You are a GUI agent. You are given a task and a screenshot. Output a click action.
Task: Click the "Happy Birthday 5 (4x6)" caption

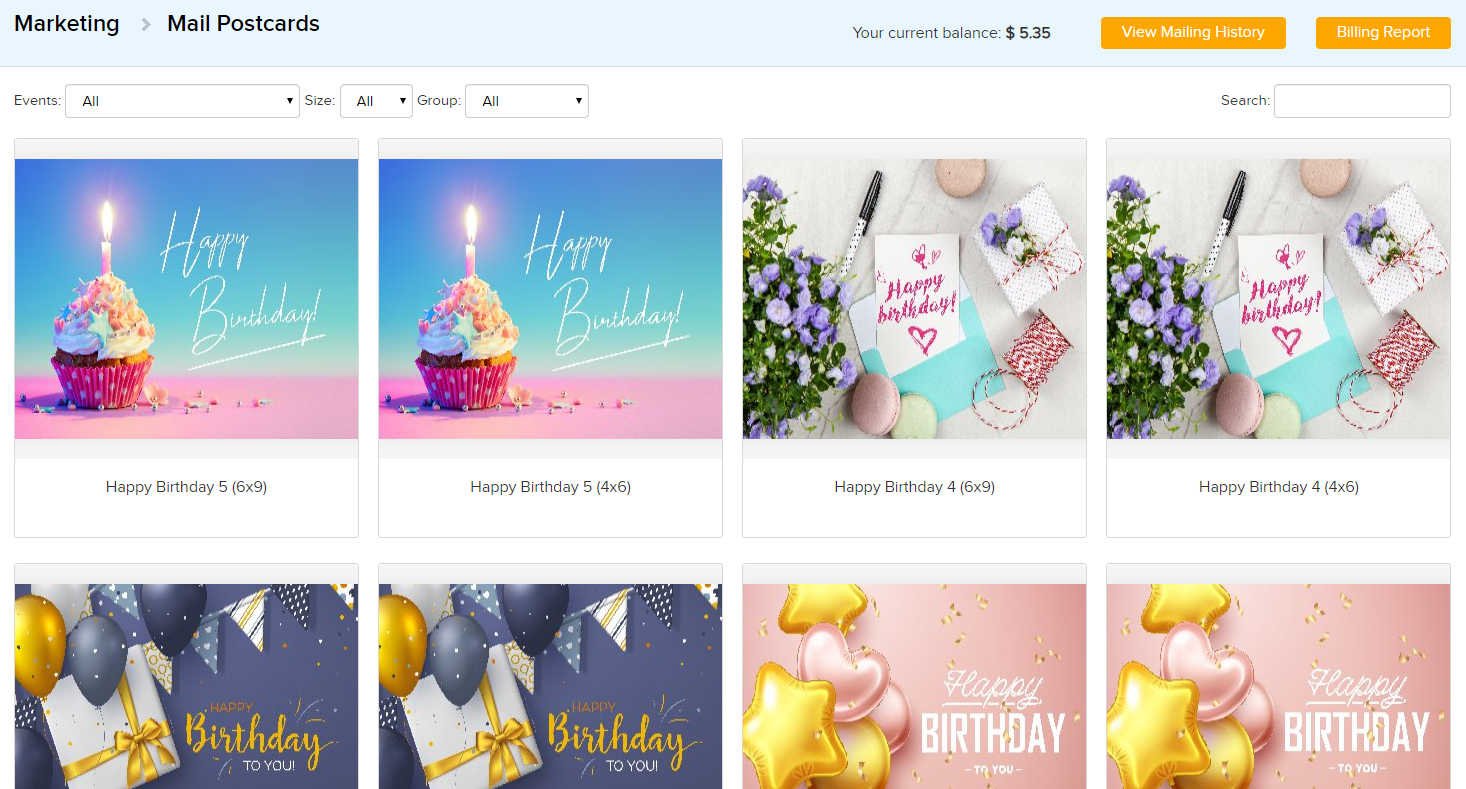pos(550,487)
